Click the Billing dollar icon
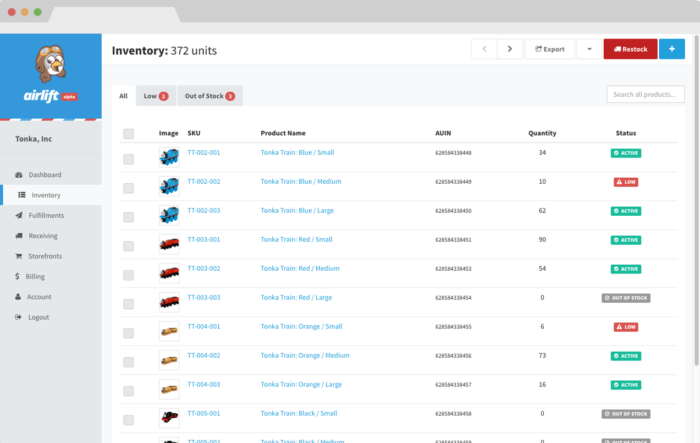The width and height of the screenshot is (700, 443). 18,276
